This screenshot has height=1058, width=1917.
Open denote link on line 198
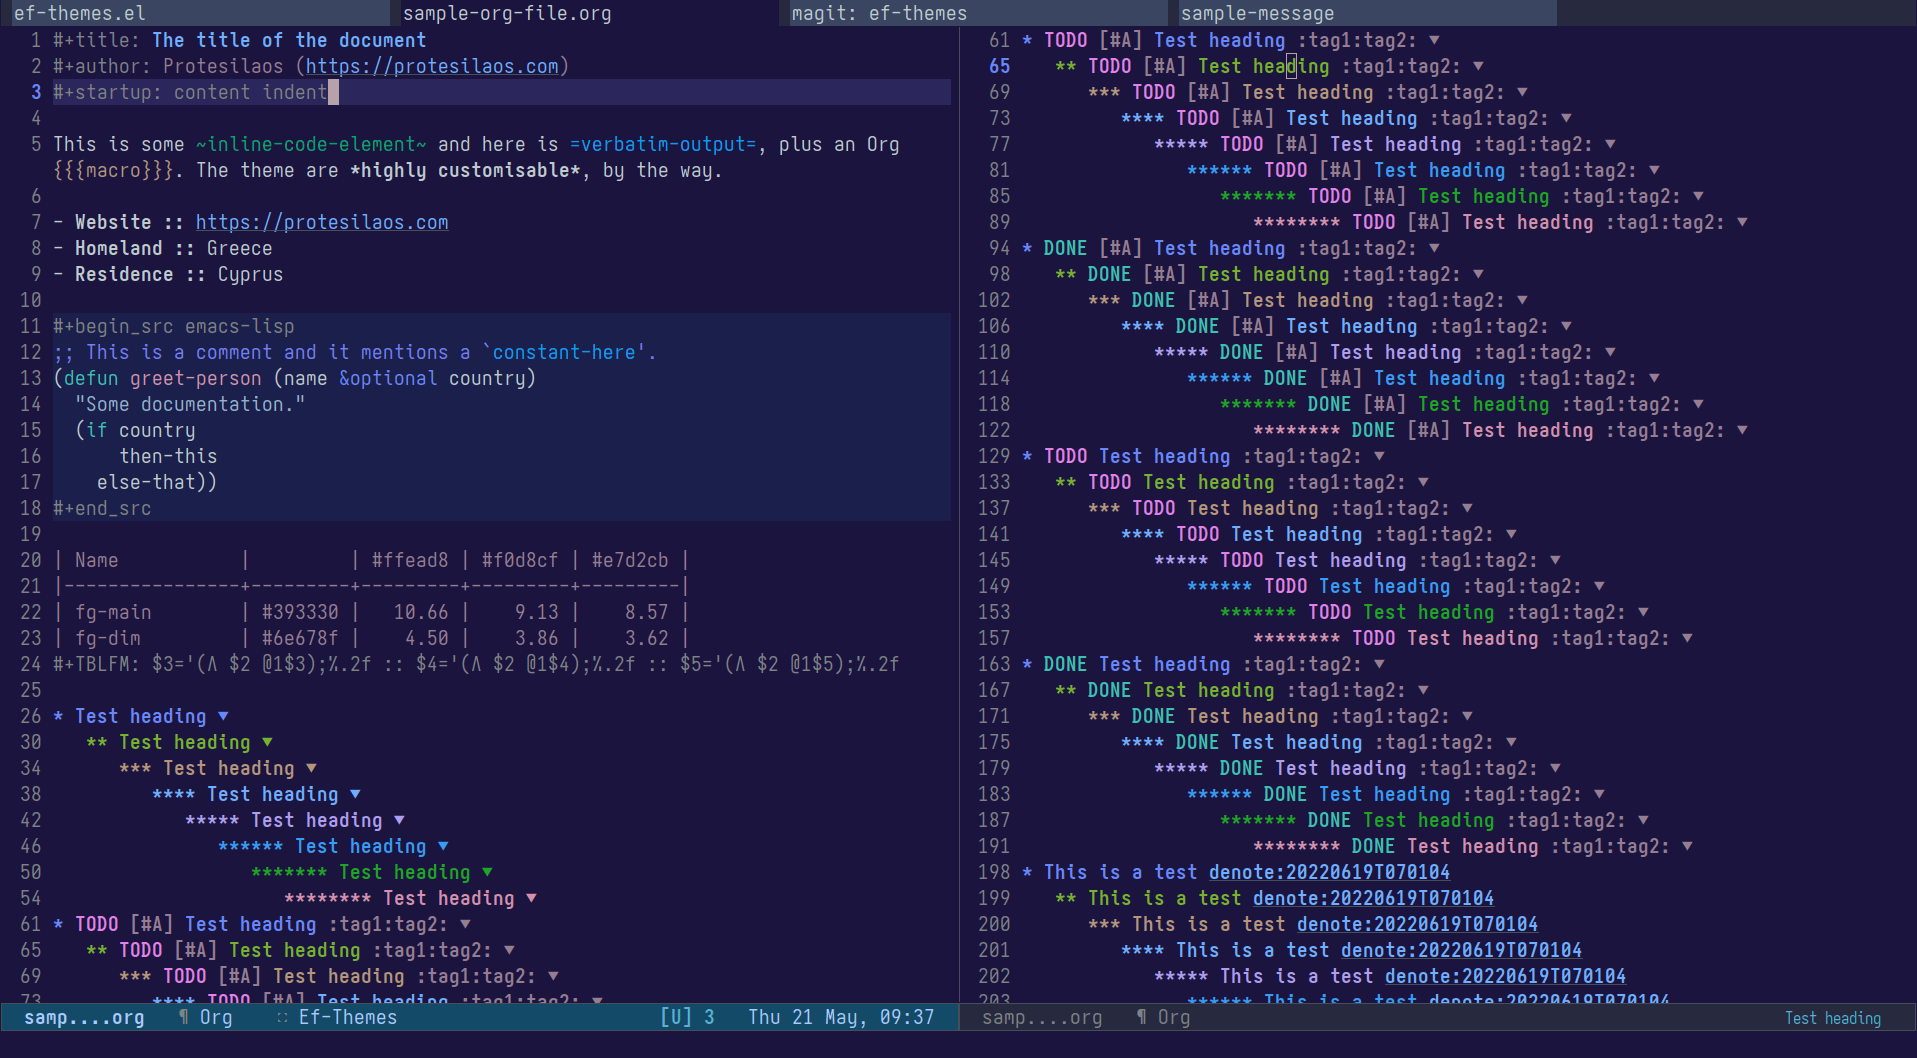pyautogui.click(x=1329, y=872)
